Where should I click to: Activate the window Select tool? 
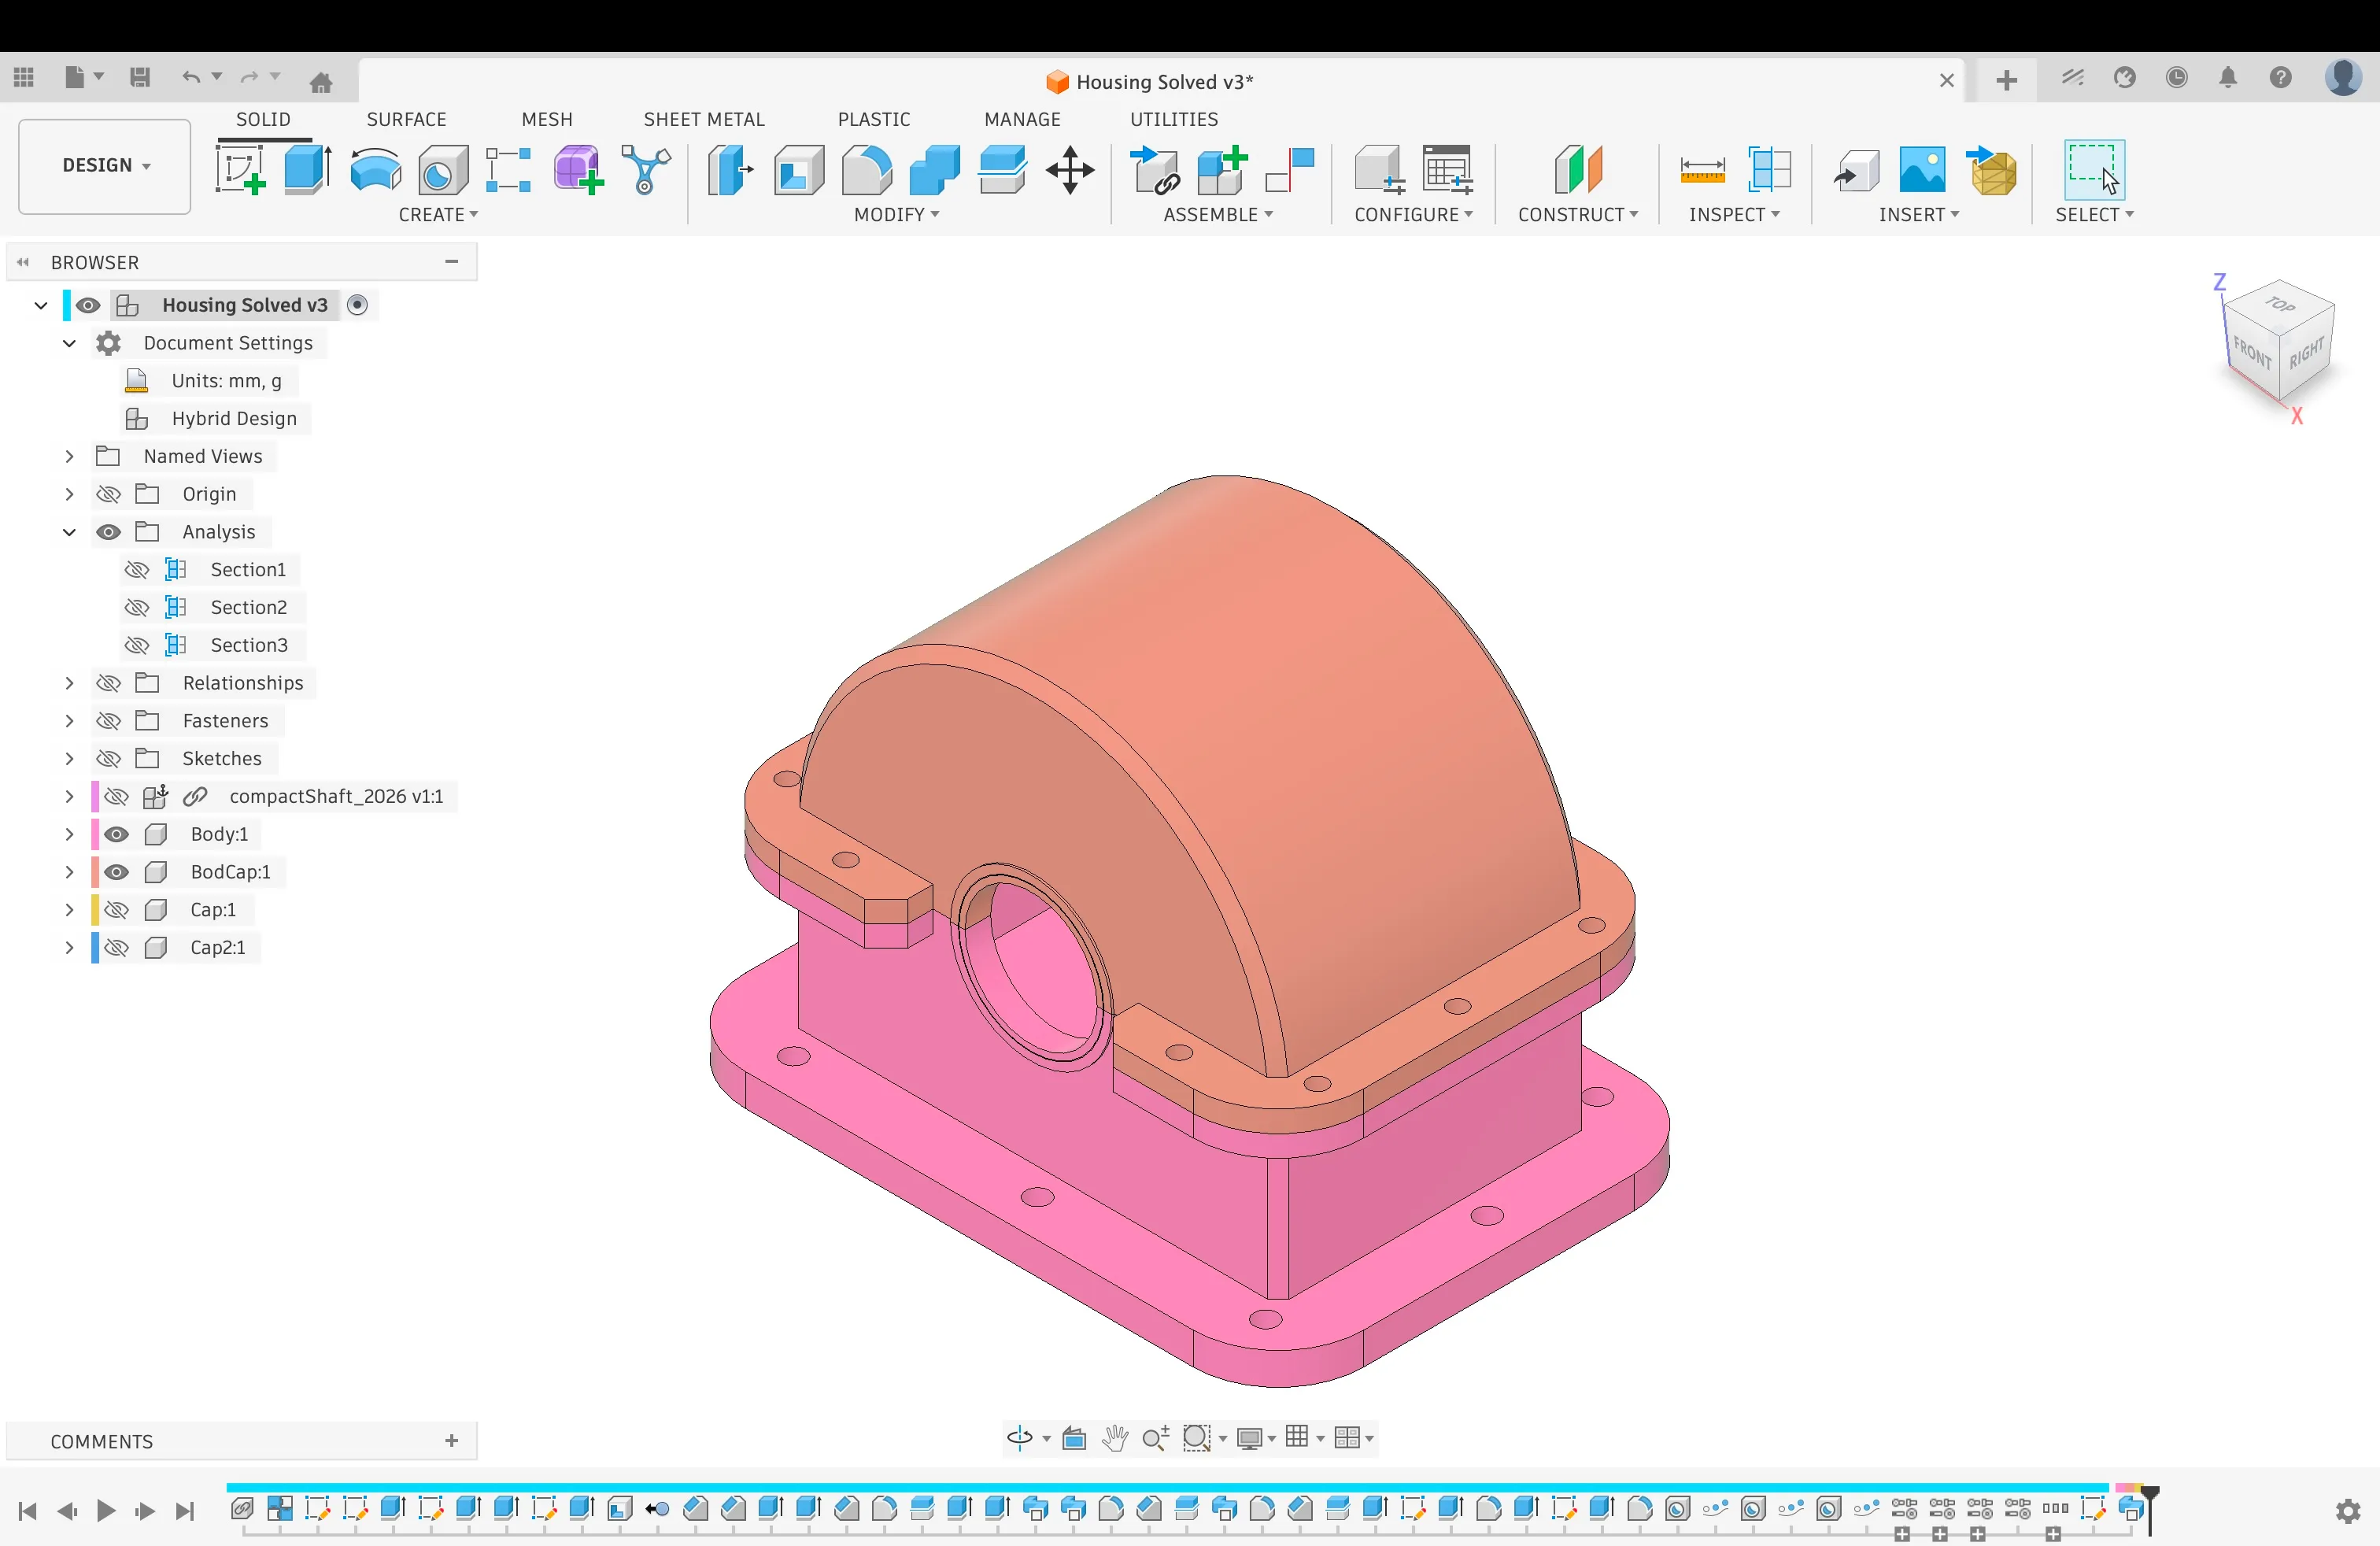coord(2094,169)
